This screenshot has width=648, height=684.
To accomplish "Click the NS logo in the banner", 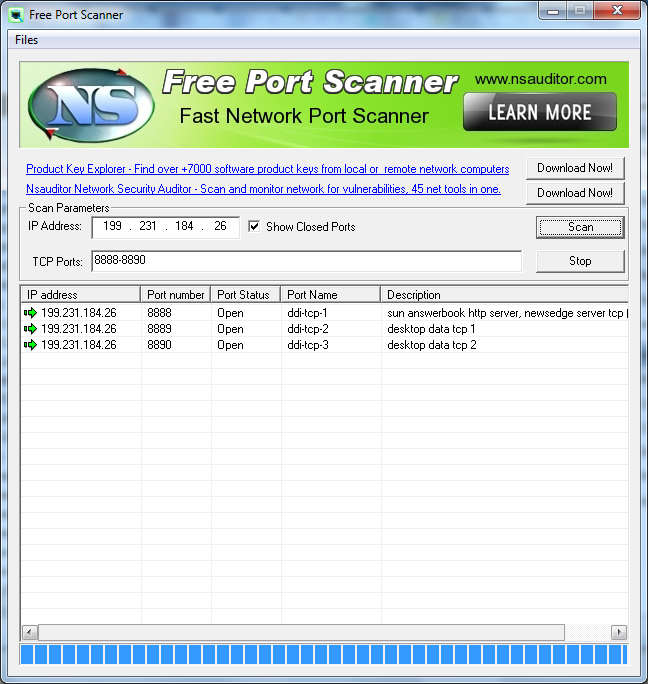I will pos(91,105).
